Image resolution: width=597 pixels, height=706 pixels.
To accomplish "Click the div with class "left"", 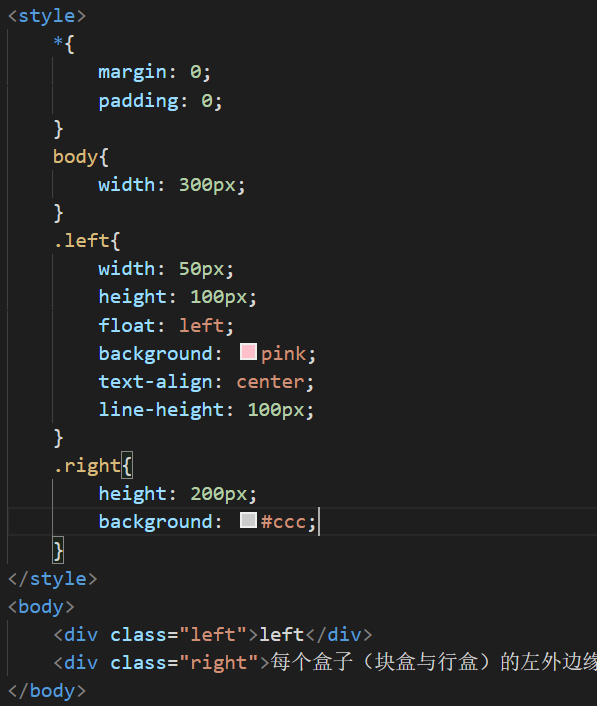I will (213, 635).
